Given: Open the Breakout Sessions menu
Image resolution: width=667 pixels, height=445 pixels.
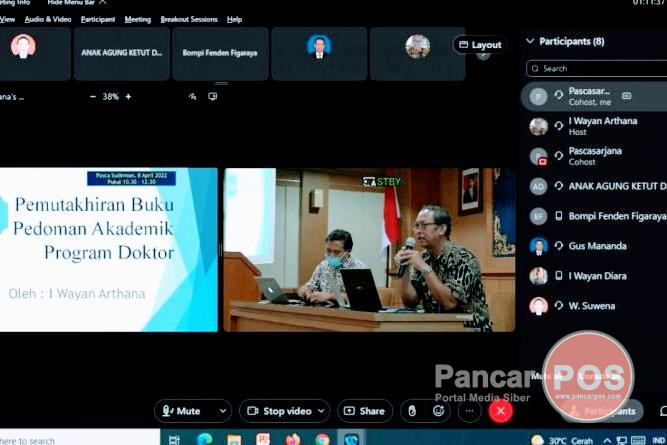Looking at the screenshot, I should tap(189, 19).
